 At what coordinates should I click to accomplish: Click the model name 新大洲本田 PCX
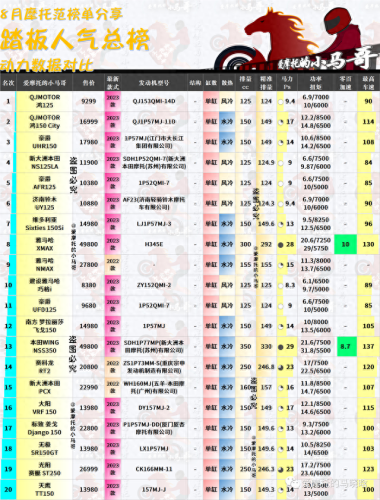coord(44,387)
